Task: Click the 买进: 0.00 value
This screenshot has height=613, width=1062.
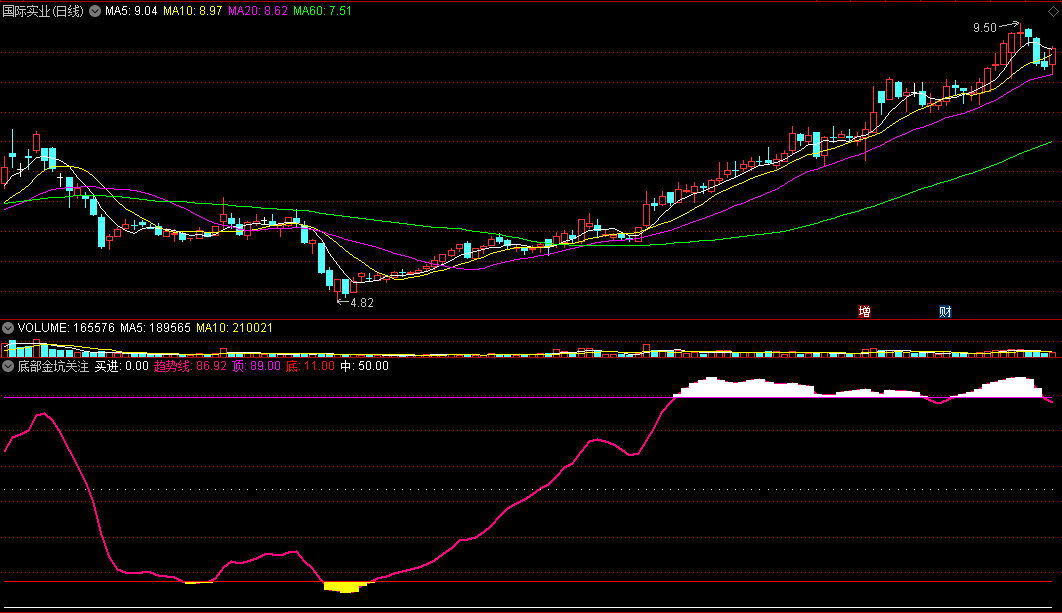Action: click(121, 366)
